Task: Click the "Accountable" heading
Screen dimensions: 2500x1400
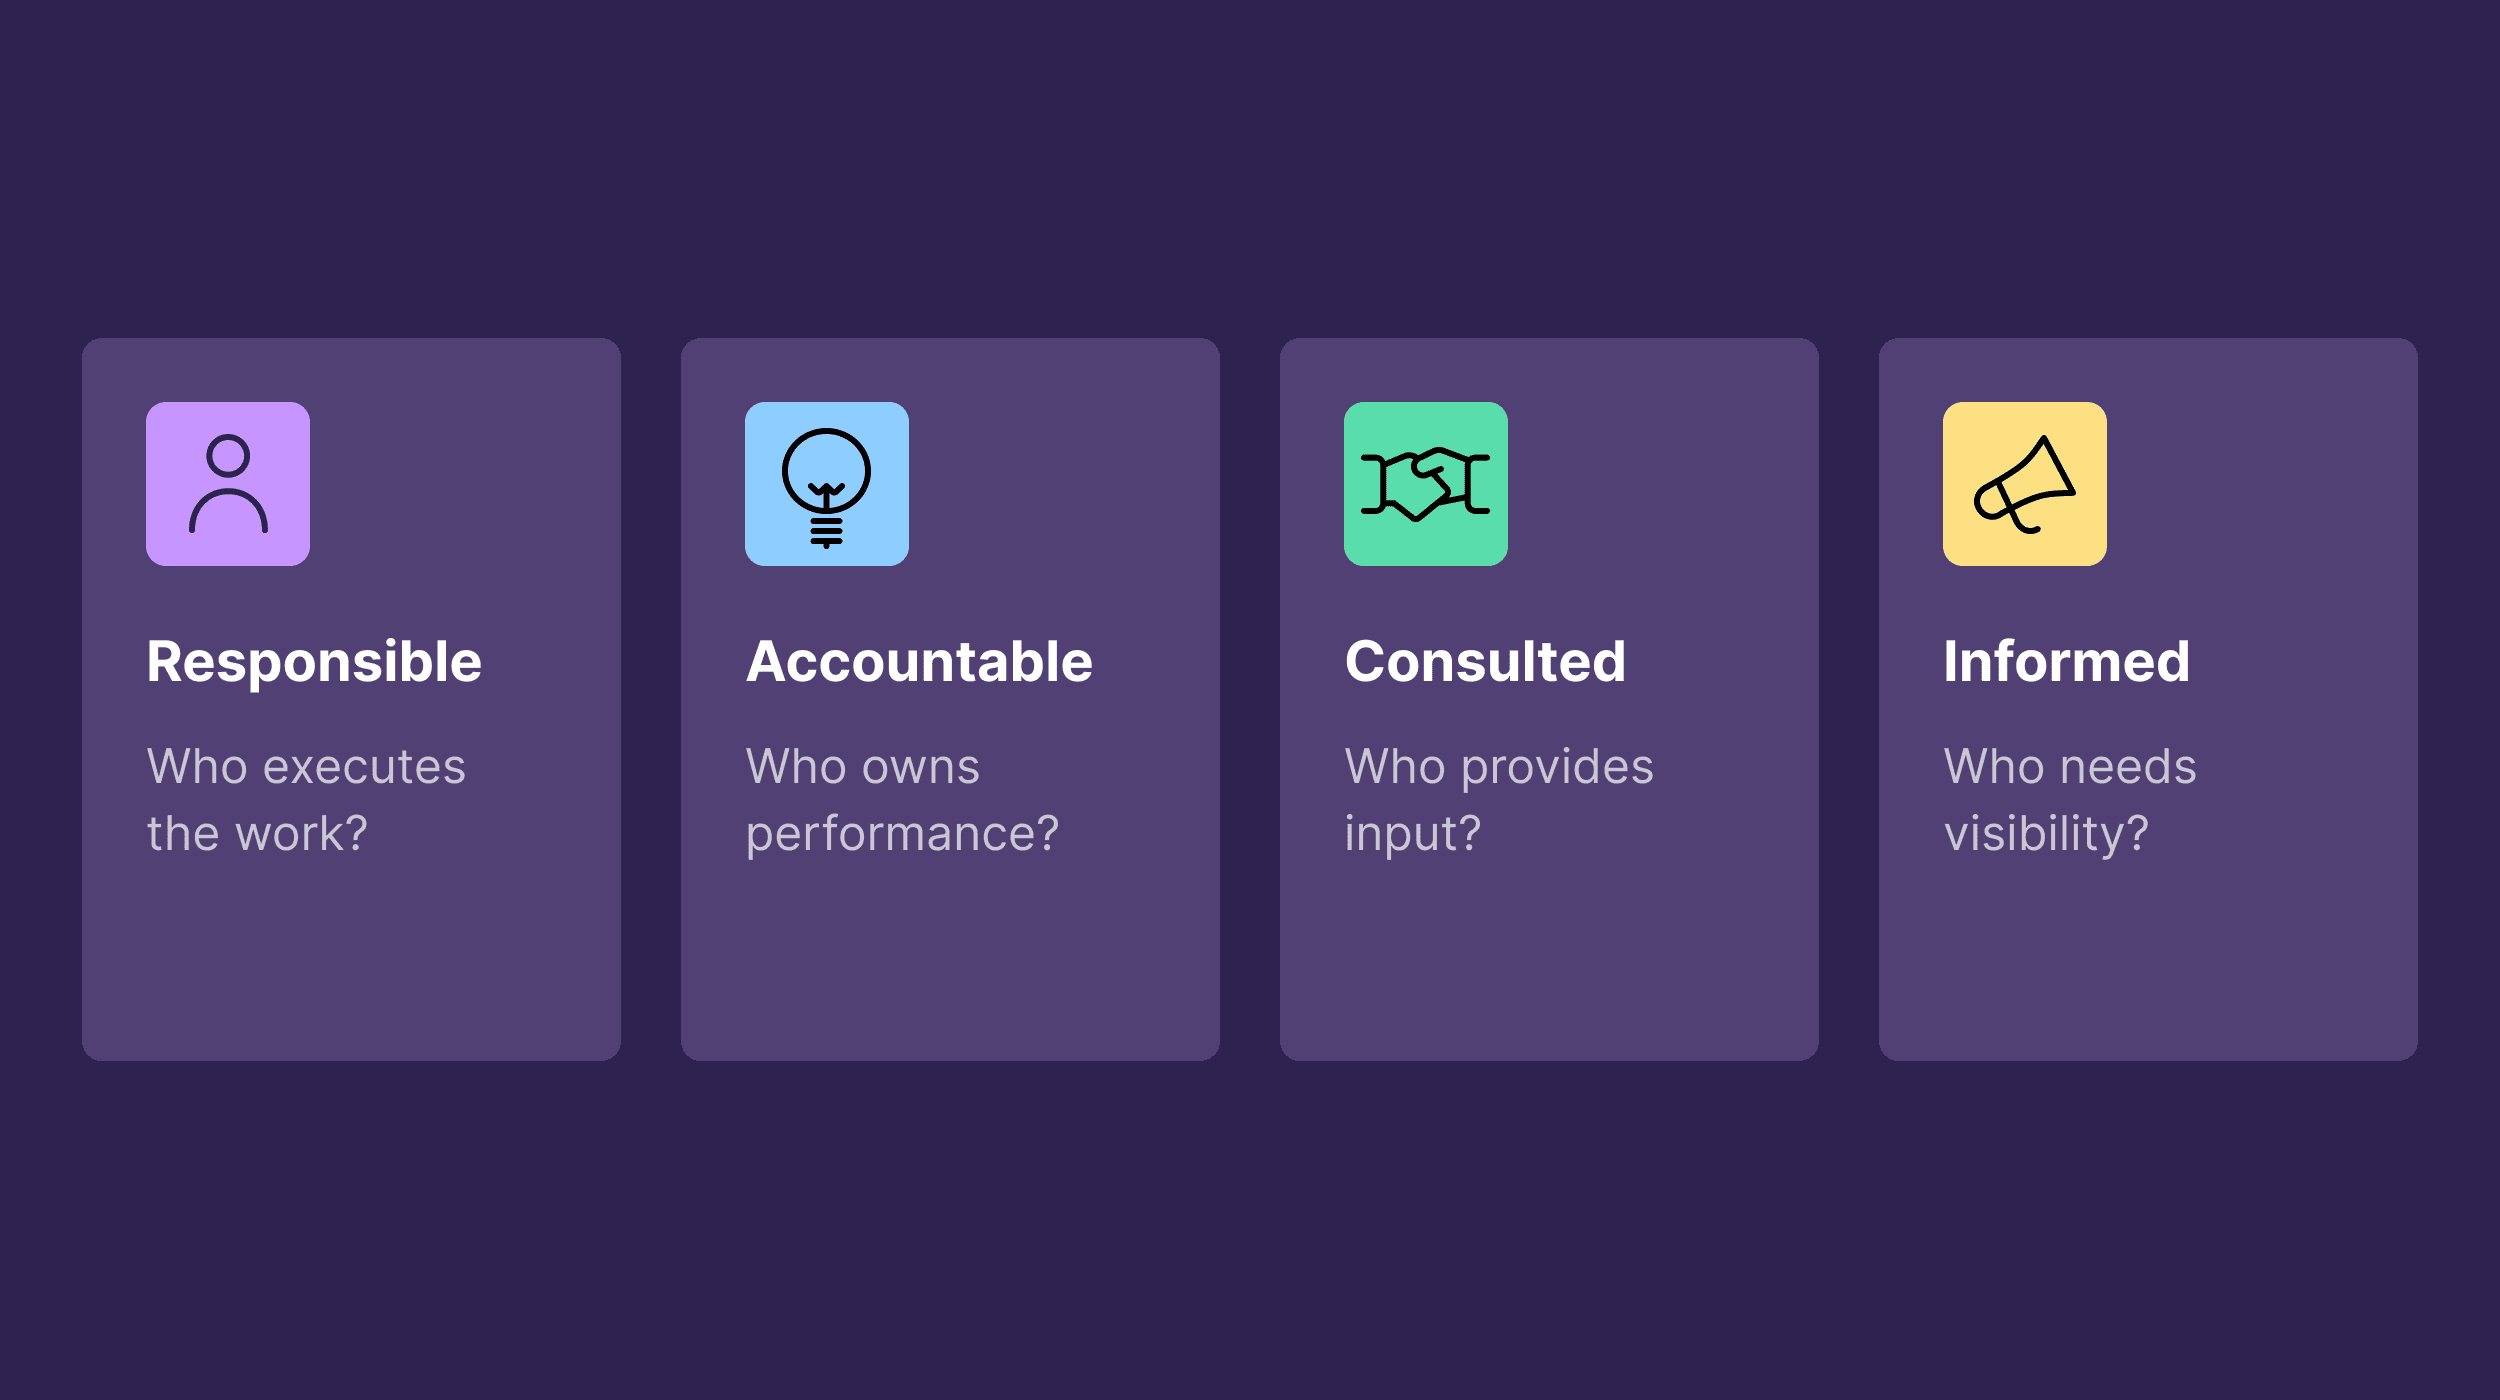Action: click(x=919, y=662)
